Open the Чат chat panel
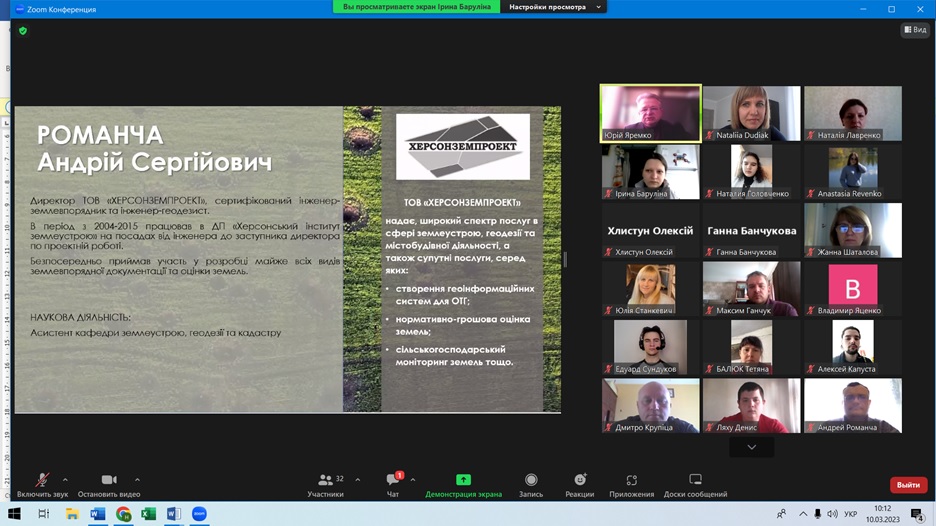This screenshot has height=526, width=936. coord(393,484)
